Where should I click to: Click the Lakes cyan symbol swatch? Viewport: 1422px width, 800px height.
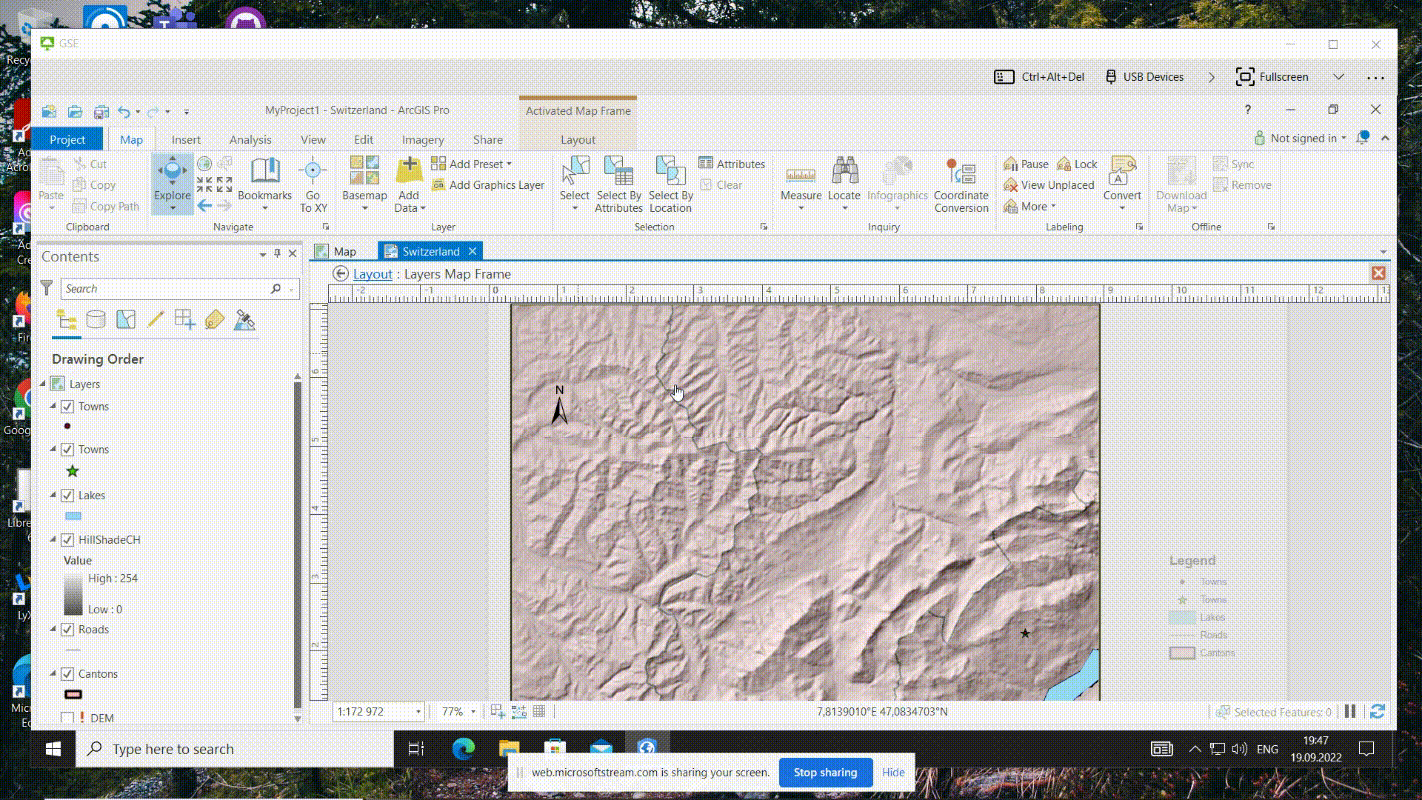[73, 517]
